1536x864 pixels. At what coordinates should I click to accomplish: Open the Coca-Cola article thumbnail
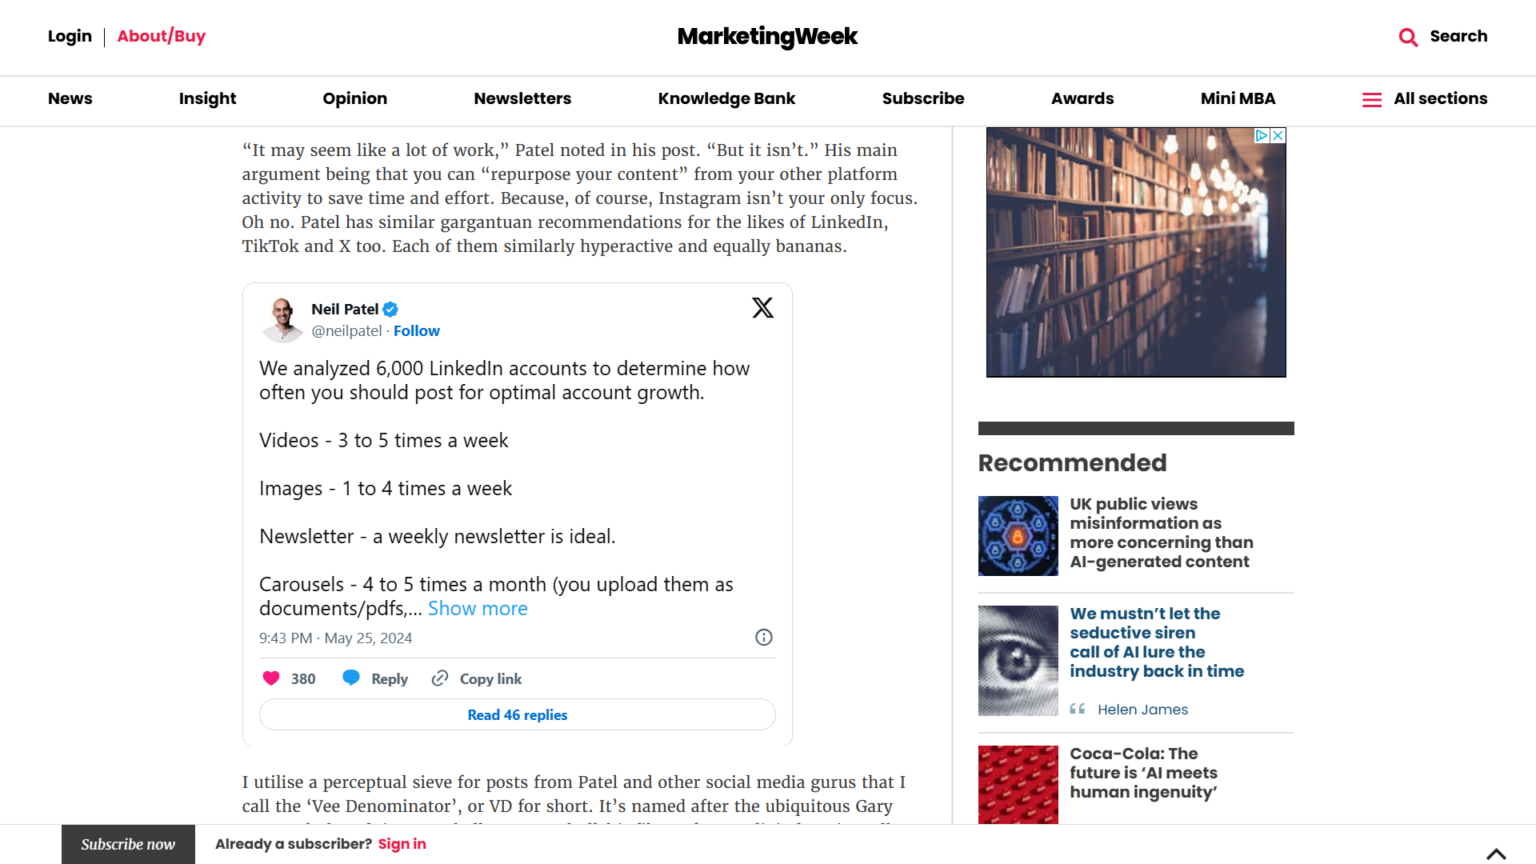click(1018, 785)
